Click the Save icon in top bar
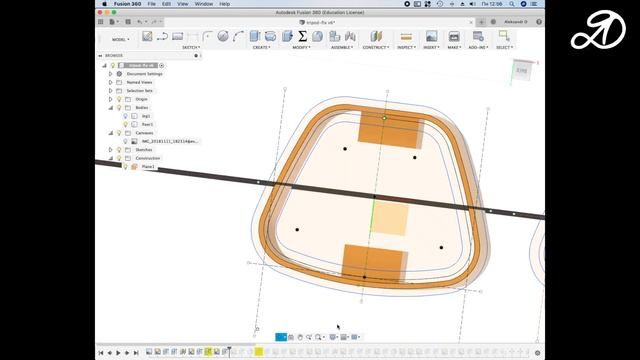This screenshot has width=640, height=360. coord(128,22)
